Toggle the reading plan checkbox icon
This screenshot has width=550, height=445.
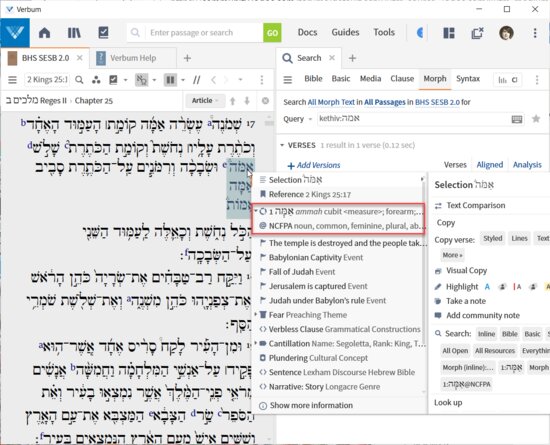pyautogui.click(x=113, y=80)
